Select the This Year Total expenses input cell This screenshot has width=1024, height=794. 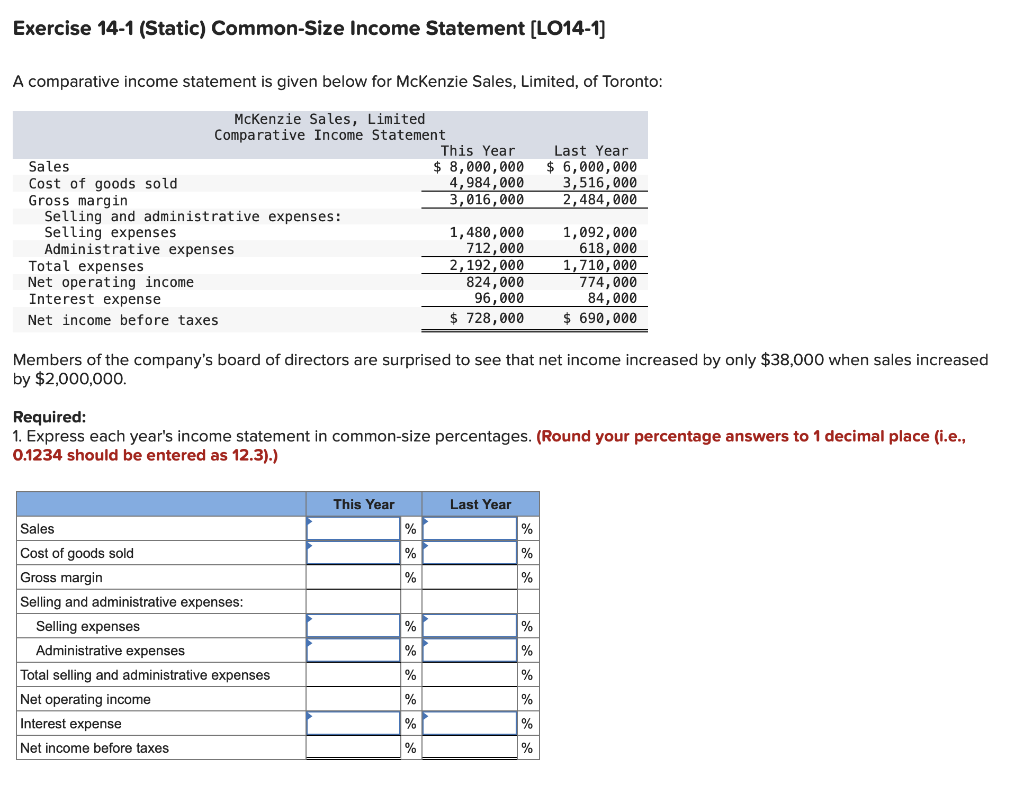click(x=353, y=675)
